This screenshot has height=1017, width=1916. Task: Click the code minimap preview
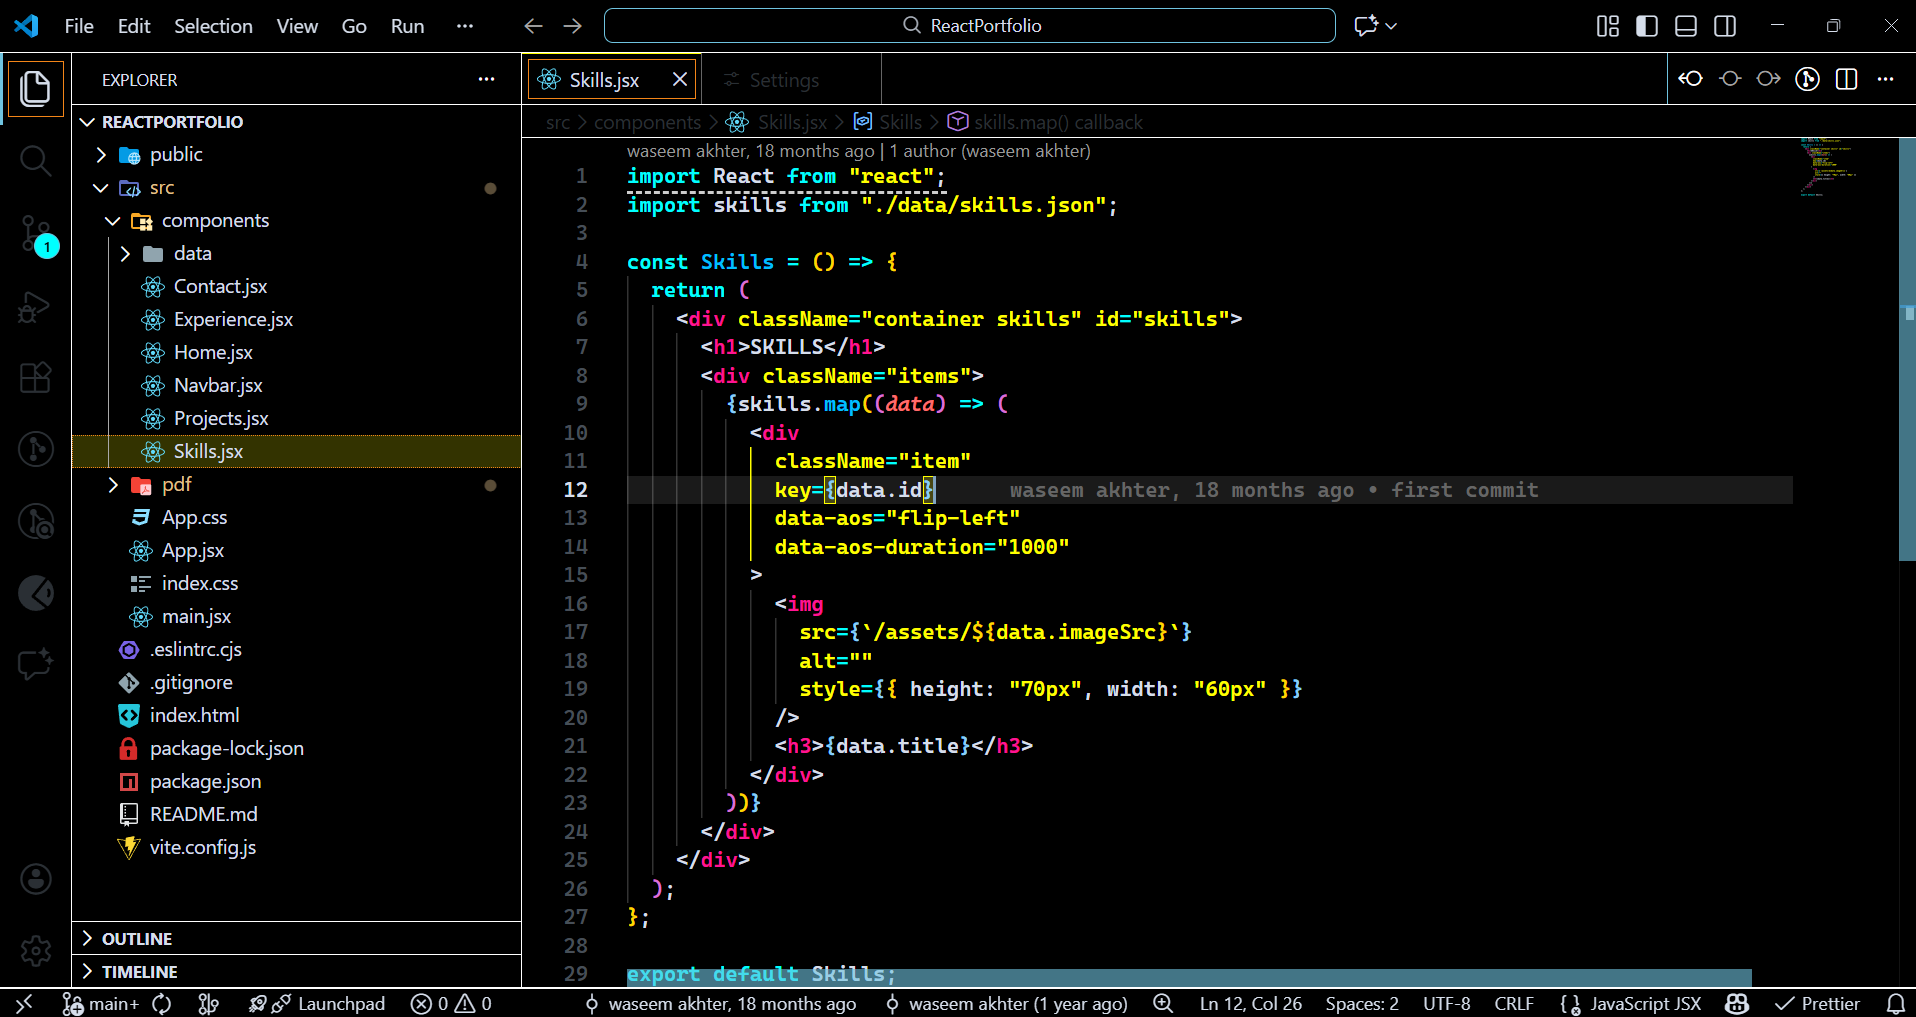tap(1828, 167)
